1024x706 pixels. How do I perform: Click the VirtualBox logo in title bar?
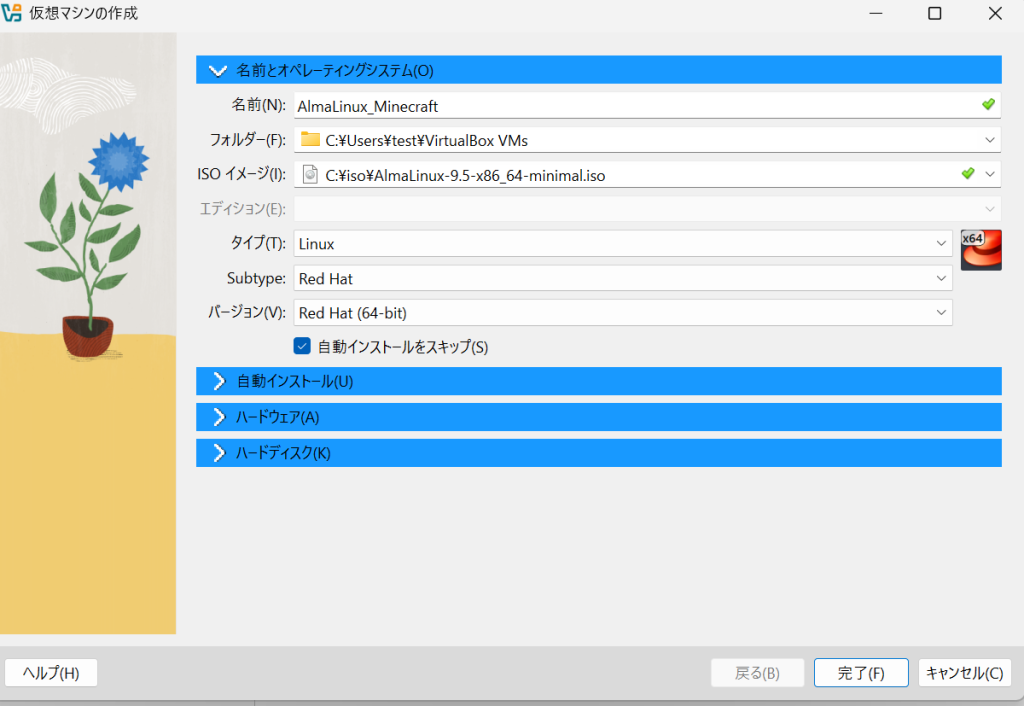(x=11, y=12)
